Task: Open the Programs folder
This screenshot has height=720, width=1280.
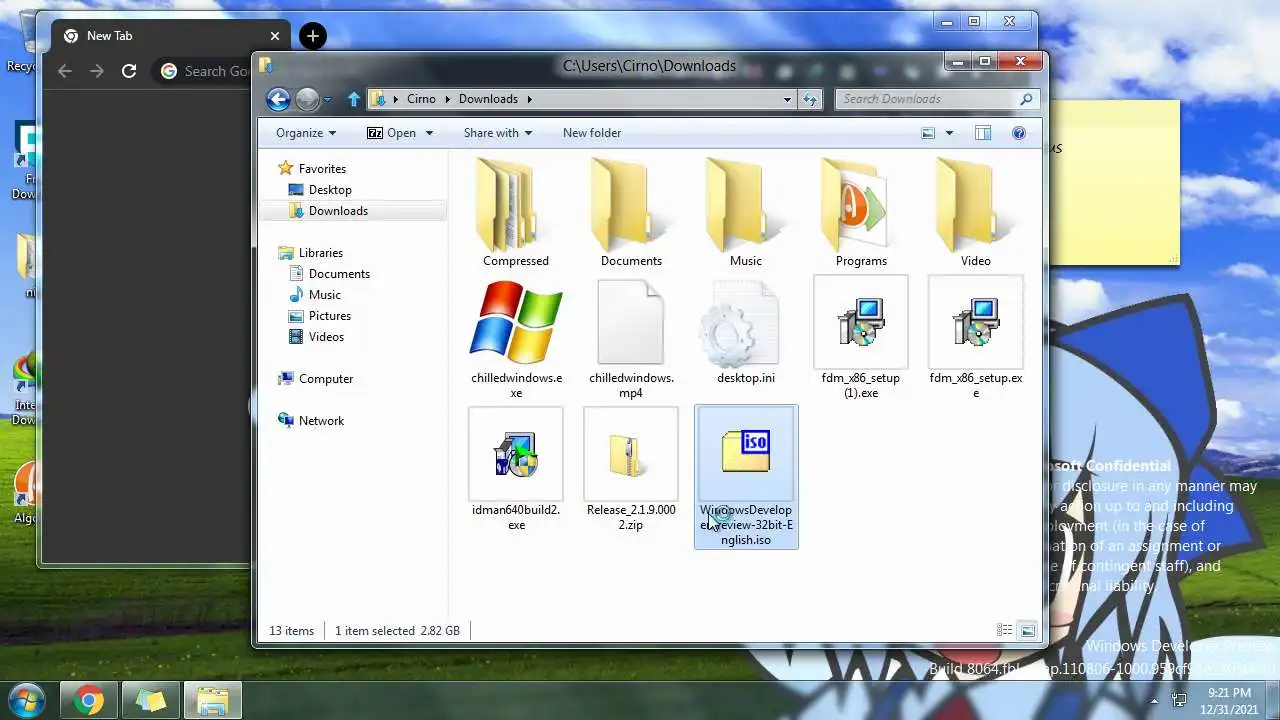Action: [861, 212]
